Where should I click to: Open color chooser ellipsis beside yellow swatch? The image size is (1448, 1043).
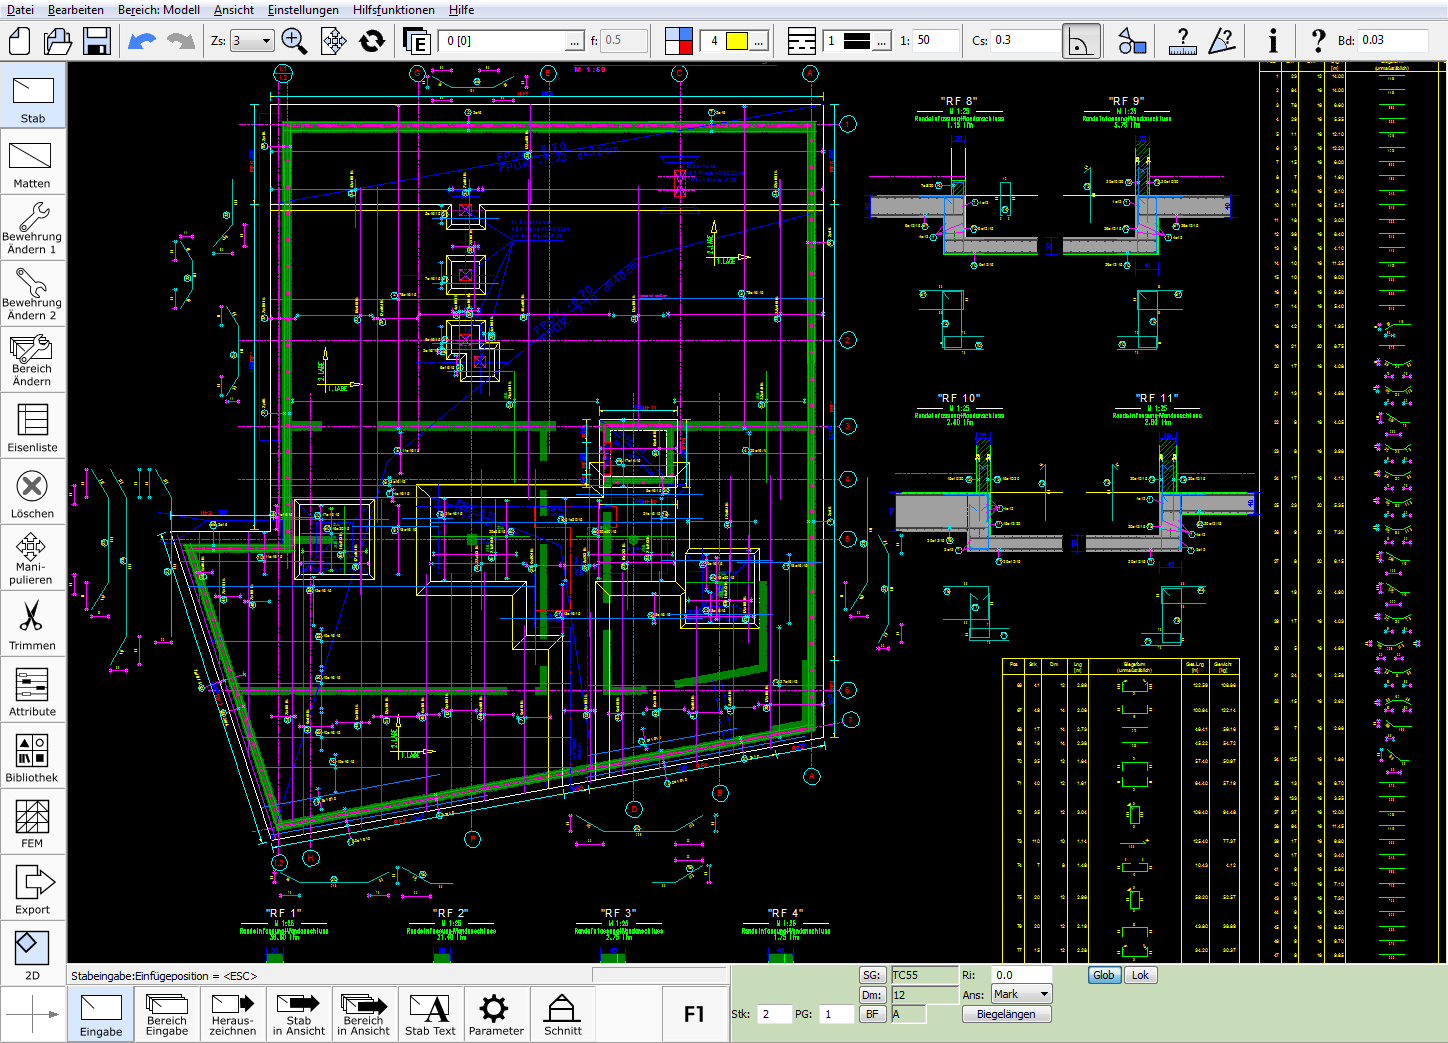(x=759, y=41)
